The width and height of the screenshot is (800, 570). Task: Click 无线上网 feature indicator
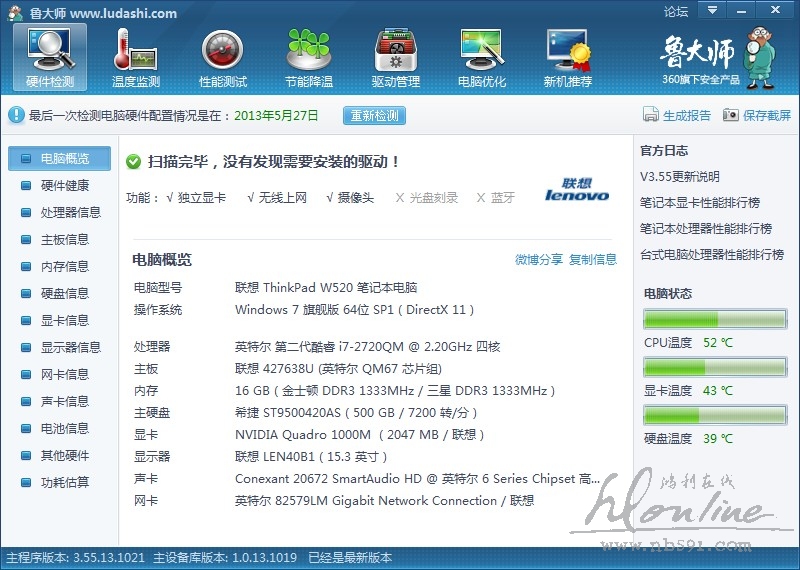tap(277, 198)
